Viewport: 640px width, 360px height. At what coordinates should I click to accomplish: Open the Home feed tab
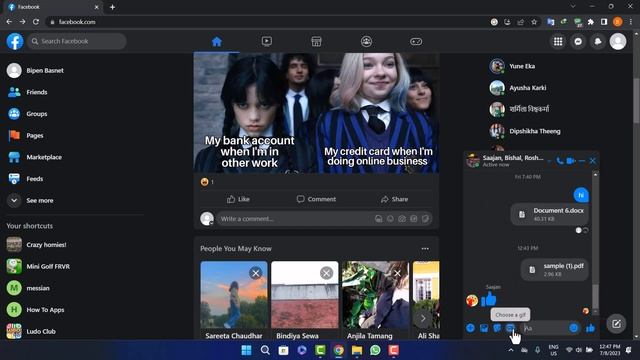[x=217, y=41]
